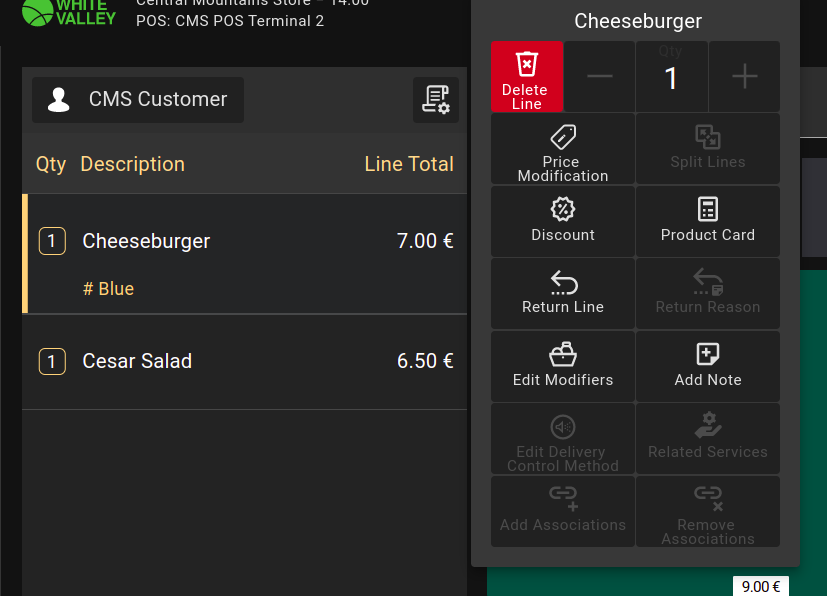Click the Cesar Salad quantity badge
The height and width of the screenshot is (596, 827).
(52, 361)
